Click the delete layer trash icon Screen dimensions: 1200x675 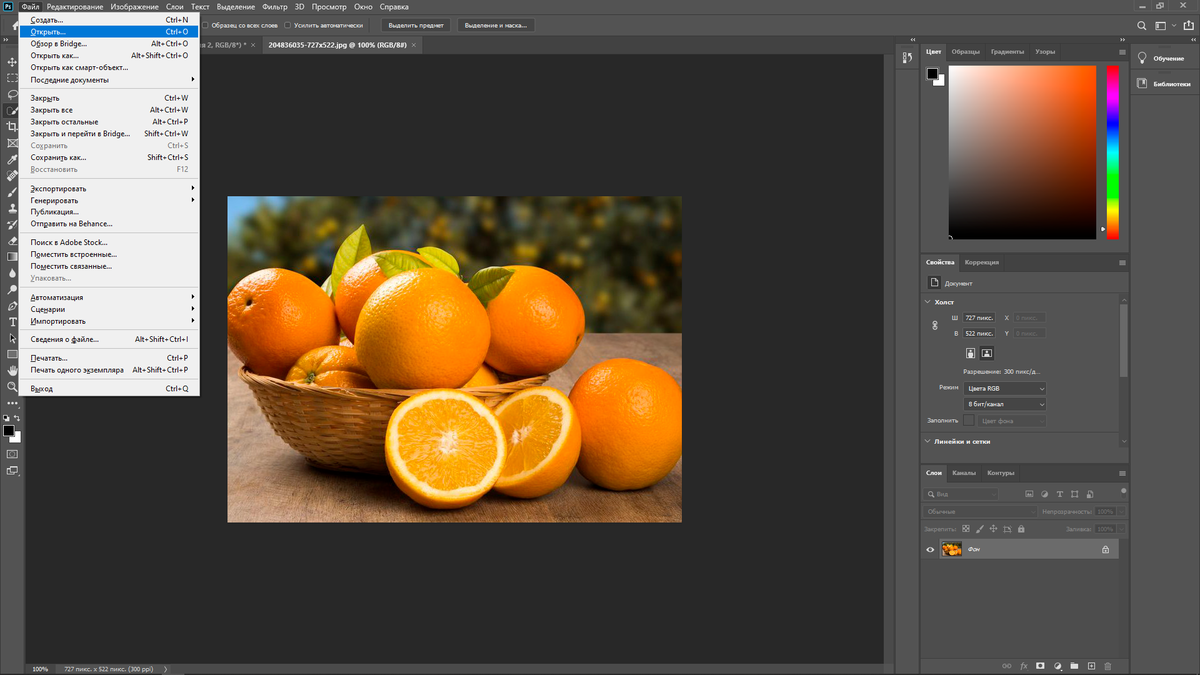[x=1108, y=666]
